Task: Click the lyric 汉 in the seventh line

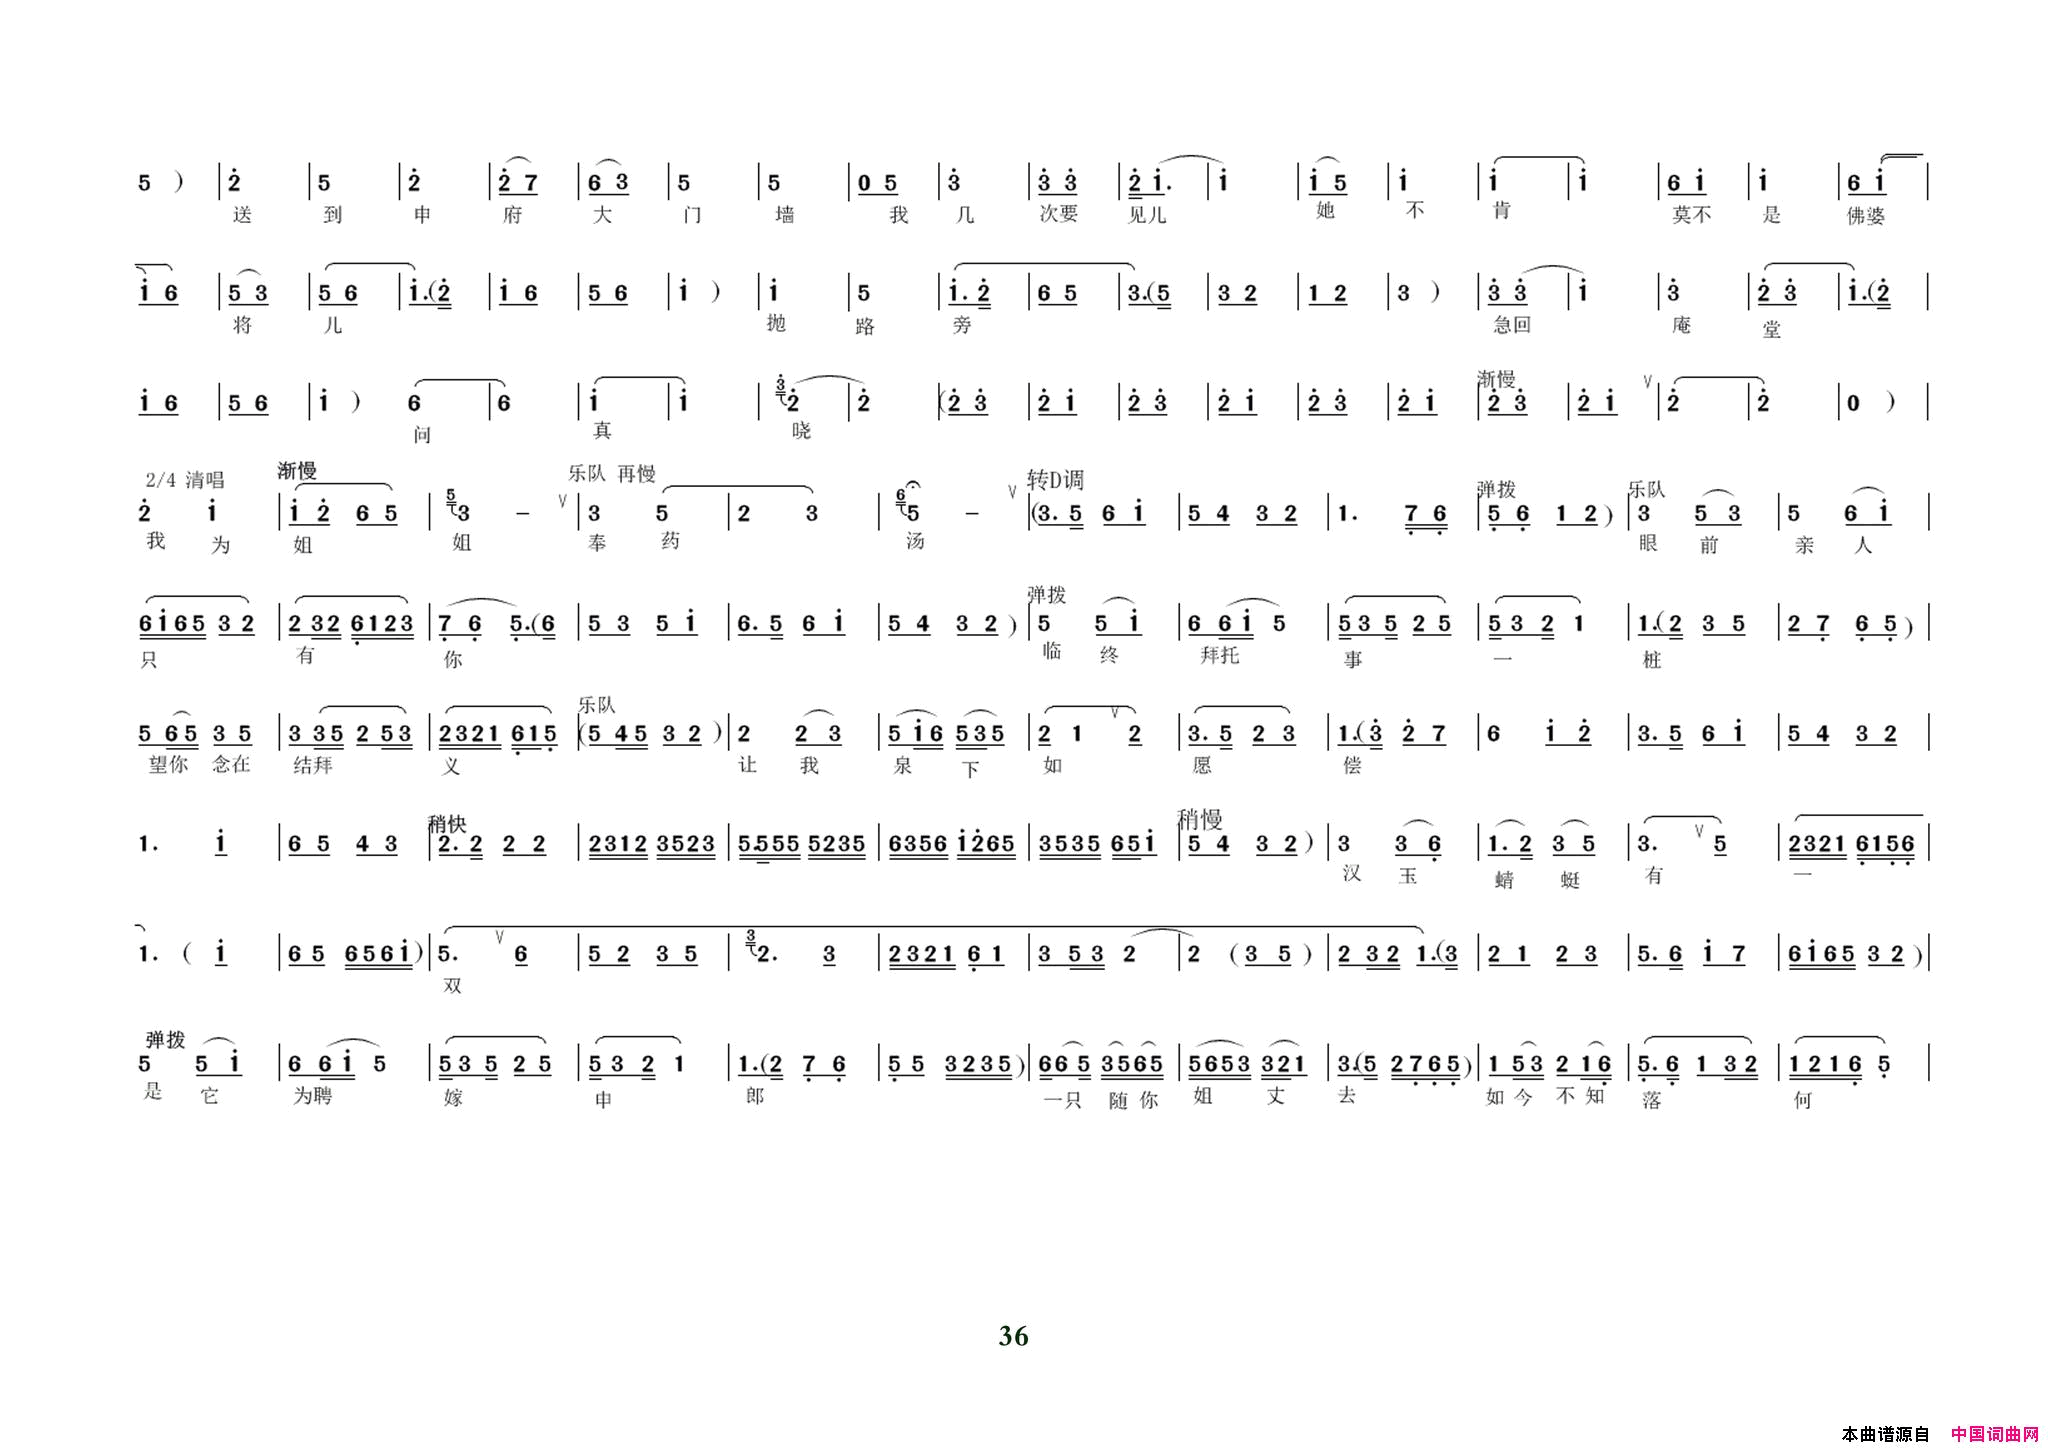Action: pyautogui.click(x=1352, y=873)
